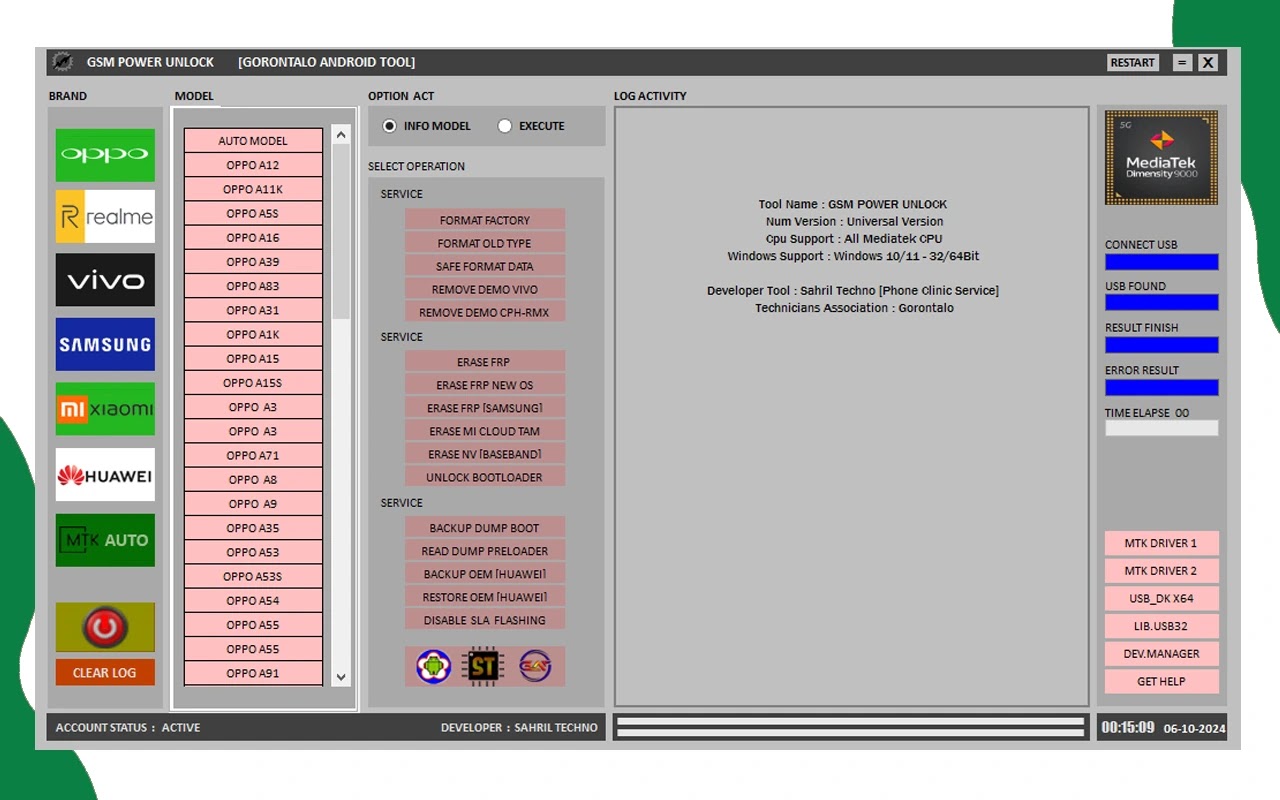The height and width of the screenshot is (800, 1280).
Task: Click the RESTART button
Action: click(1133, 62)
